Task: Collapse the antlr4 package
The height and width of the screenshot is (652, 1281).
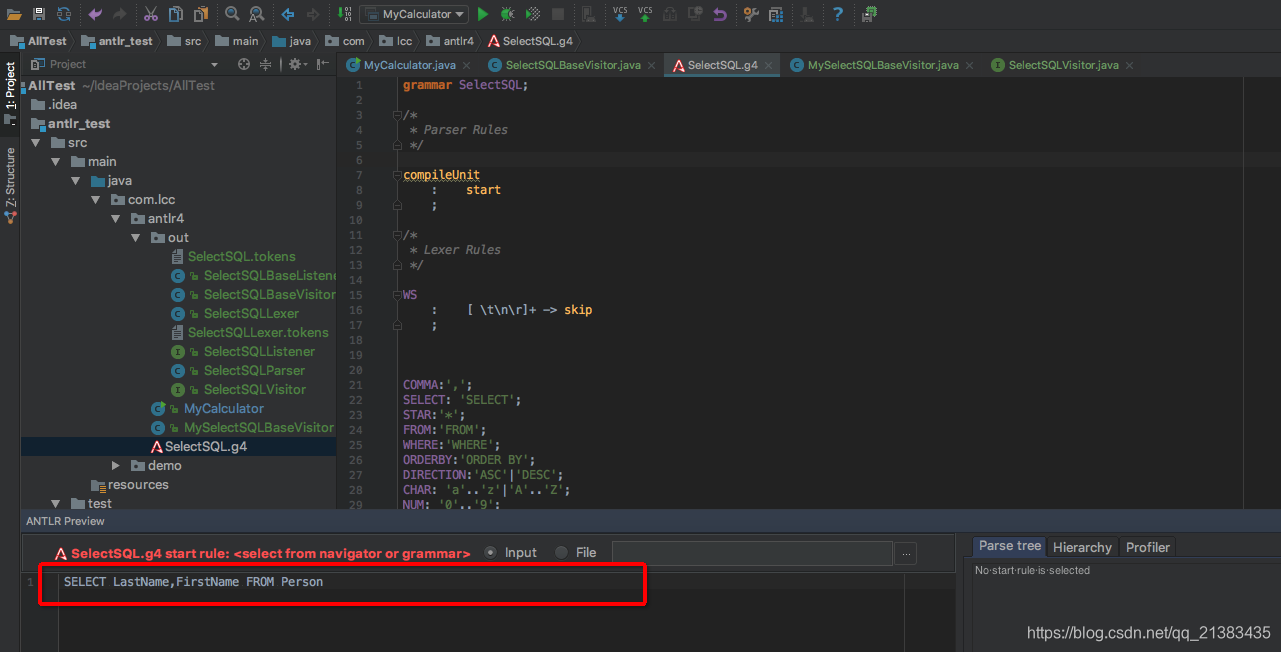Action: (116, 219)
